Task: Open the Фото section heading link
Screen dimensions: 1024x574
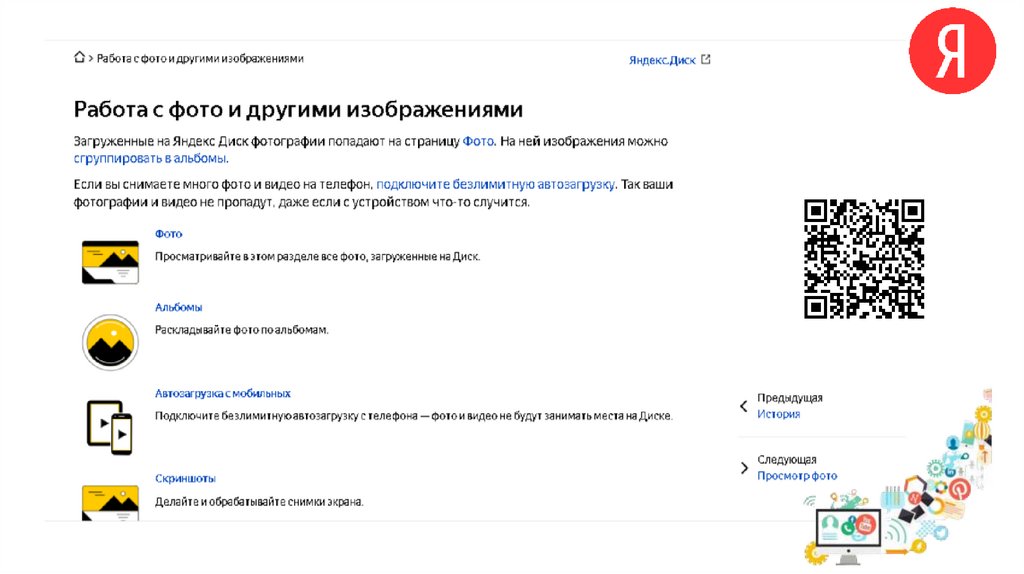Action: [x=168, y=234]
